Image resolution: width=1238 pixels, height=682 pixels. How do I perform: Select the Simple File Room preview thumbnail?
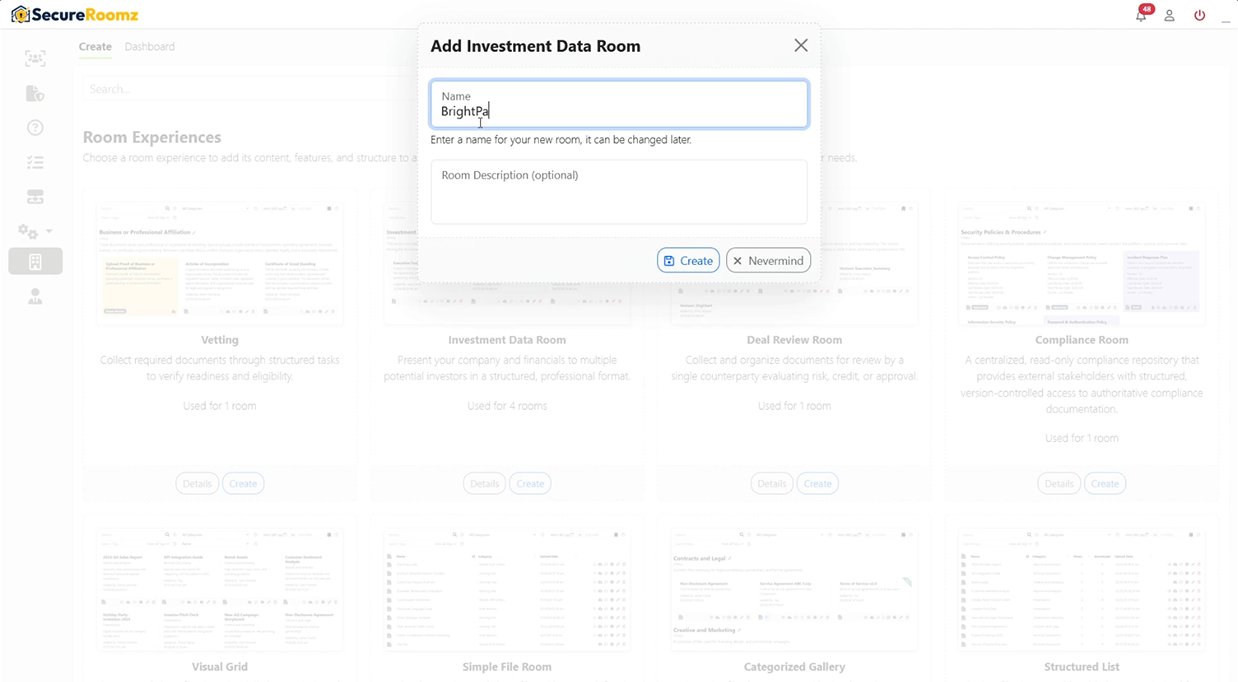tap(507, 590)
